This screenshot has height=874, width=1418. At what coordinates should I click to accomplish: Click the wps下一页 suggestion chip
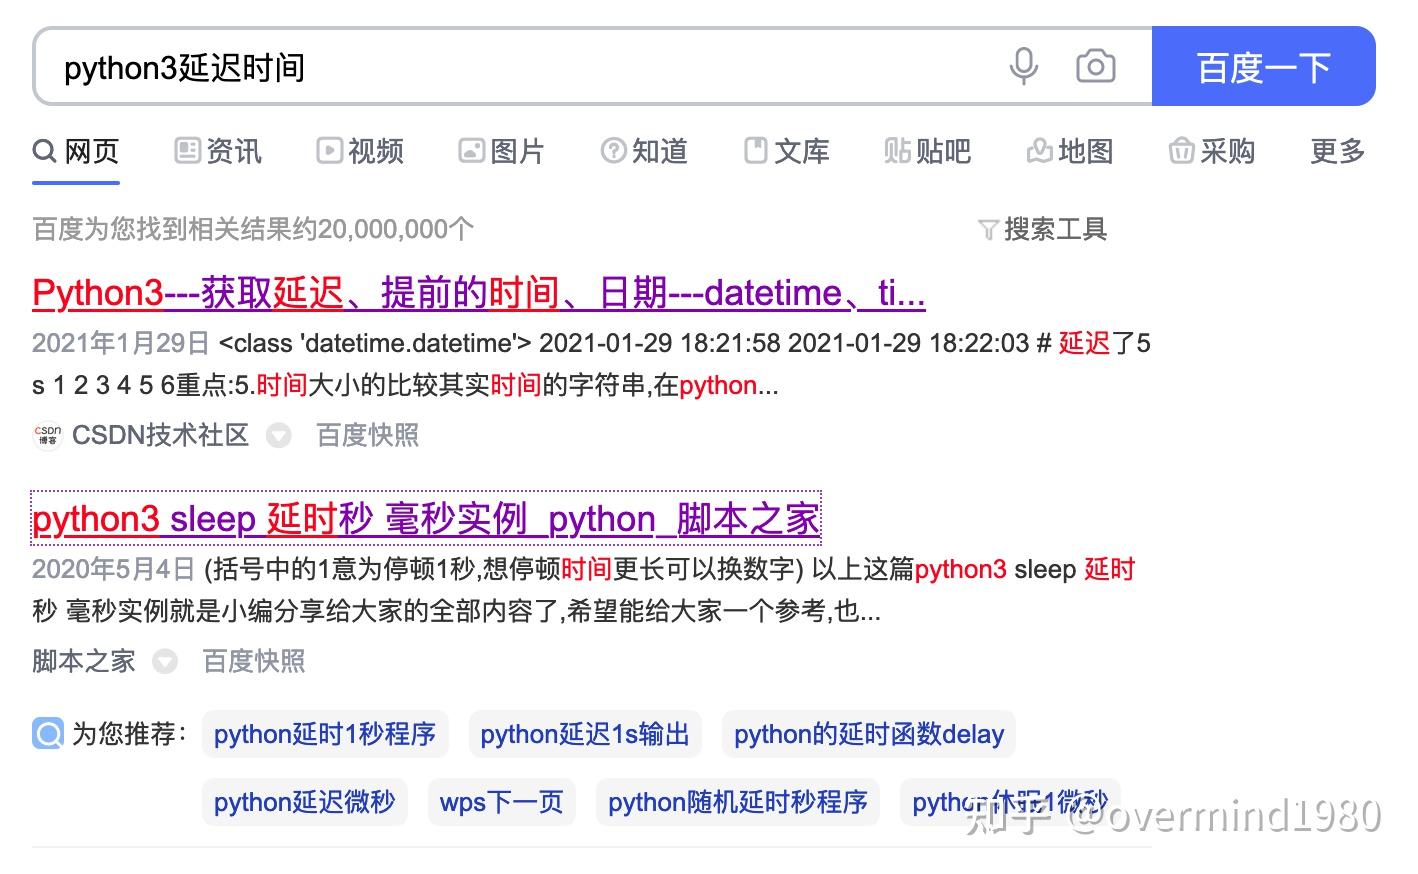(501, 801)
